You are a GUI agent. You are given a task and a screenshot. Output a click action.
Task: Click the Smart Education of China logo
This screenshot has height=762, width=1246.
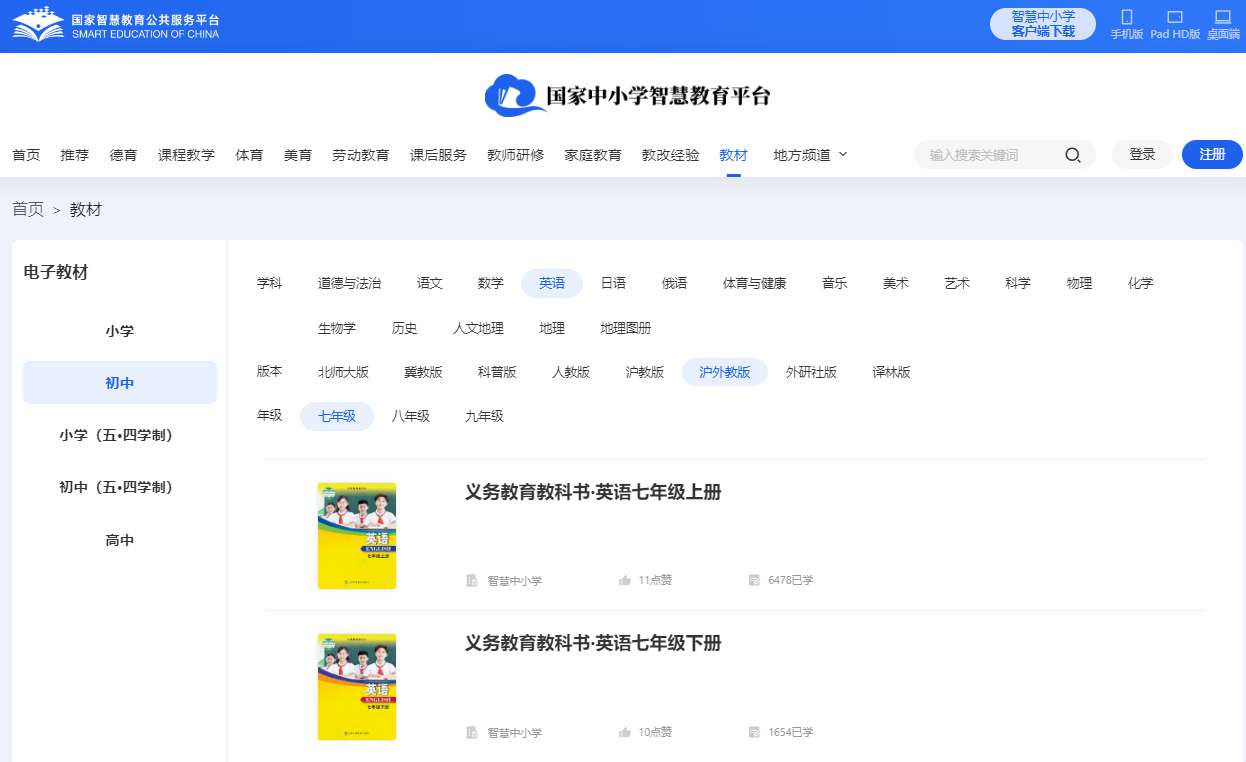pyautogui.click(x=116, y=25)
